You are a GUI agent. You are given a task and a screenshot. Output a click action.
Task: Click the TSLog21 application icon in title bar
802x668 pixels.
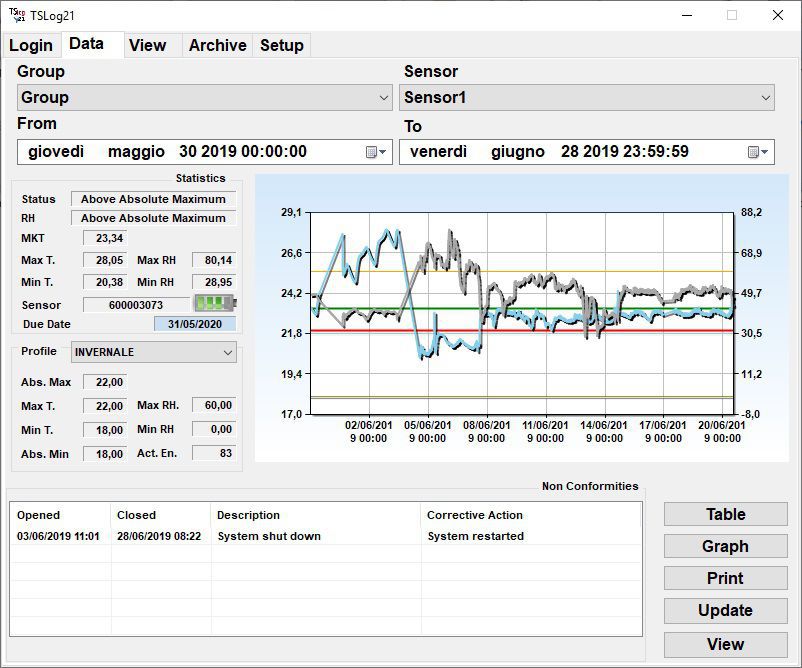pos(16,15)
